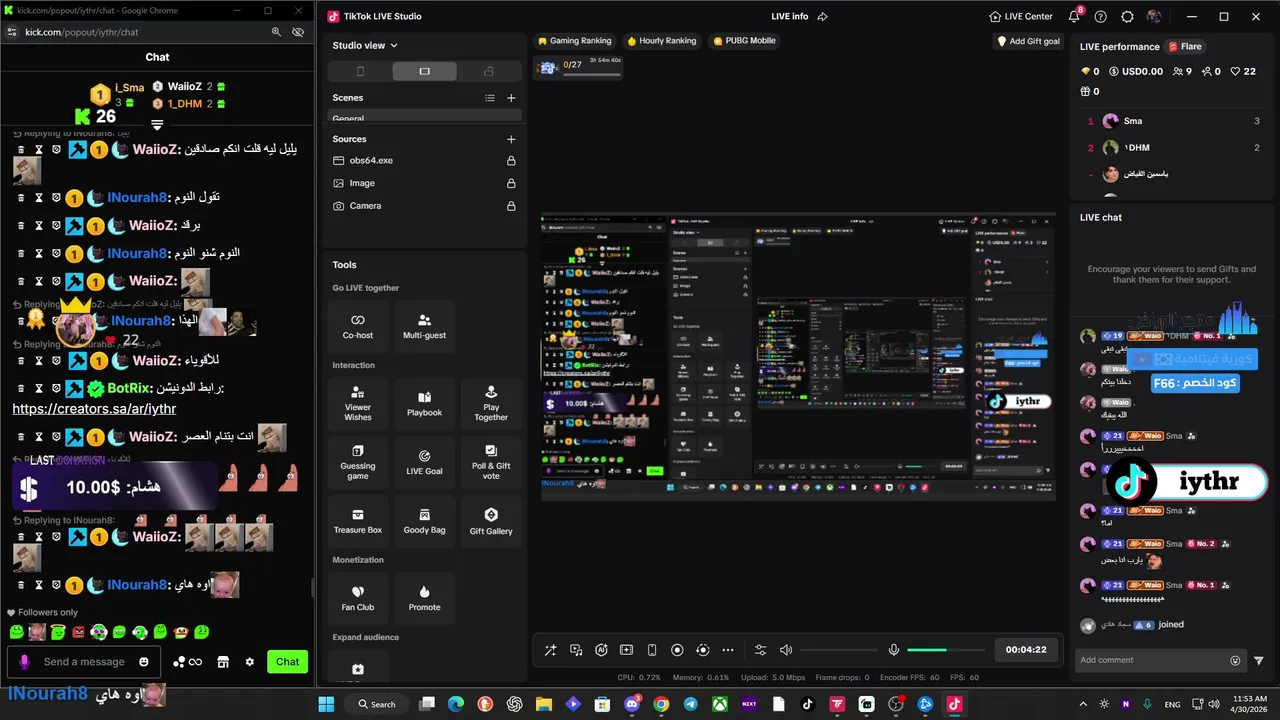Viewport: 1280px width, 720px height.
Task: Open the LIVE Goal tool
Action: tap(424, 462)
